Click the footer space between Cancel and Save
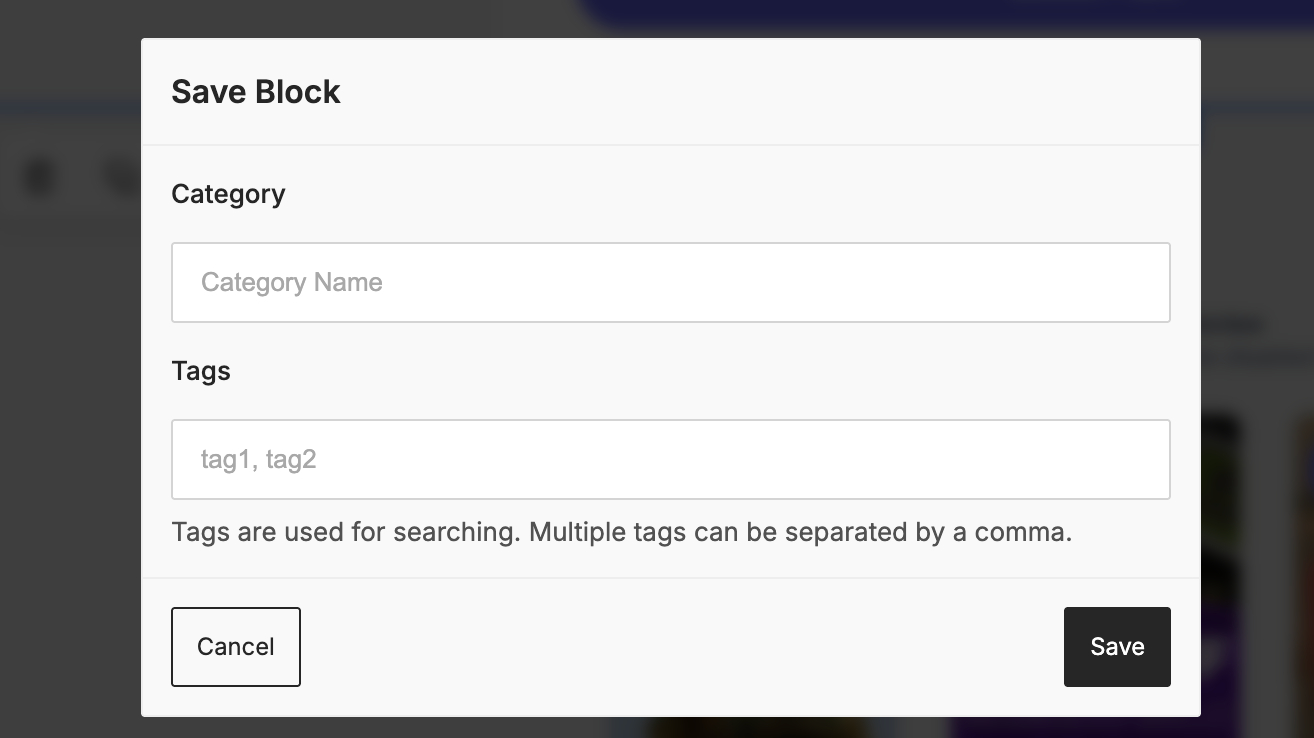The width and height of the screenshot is (1314, 738). pos(680,647)
